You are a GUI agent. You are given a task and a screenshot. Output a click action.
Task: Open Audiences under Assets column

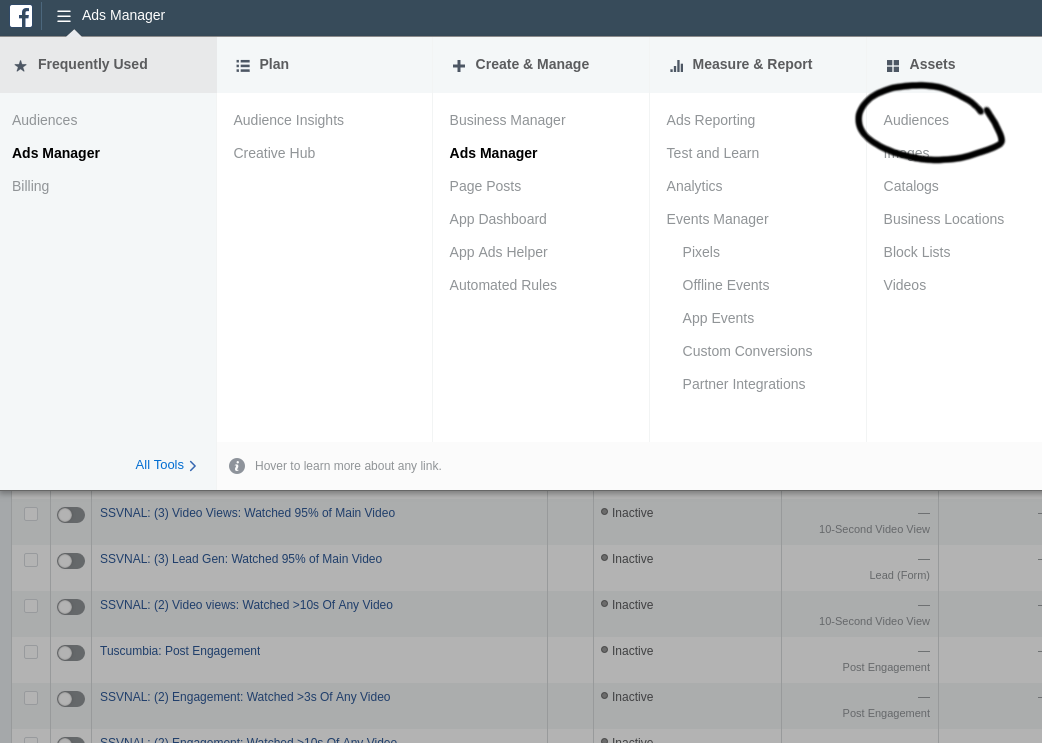[915, 120]
